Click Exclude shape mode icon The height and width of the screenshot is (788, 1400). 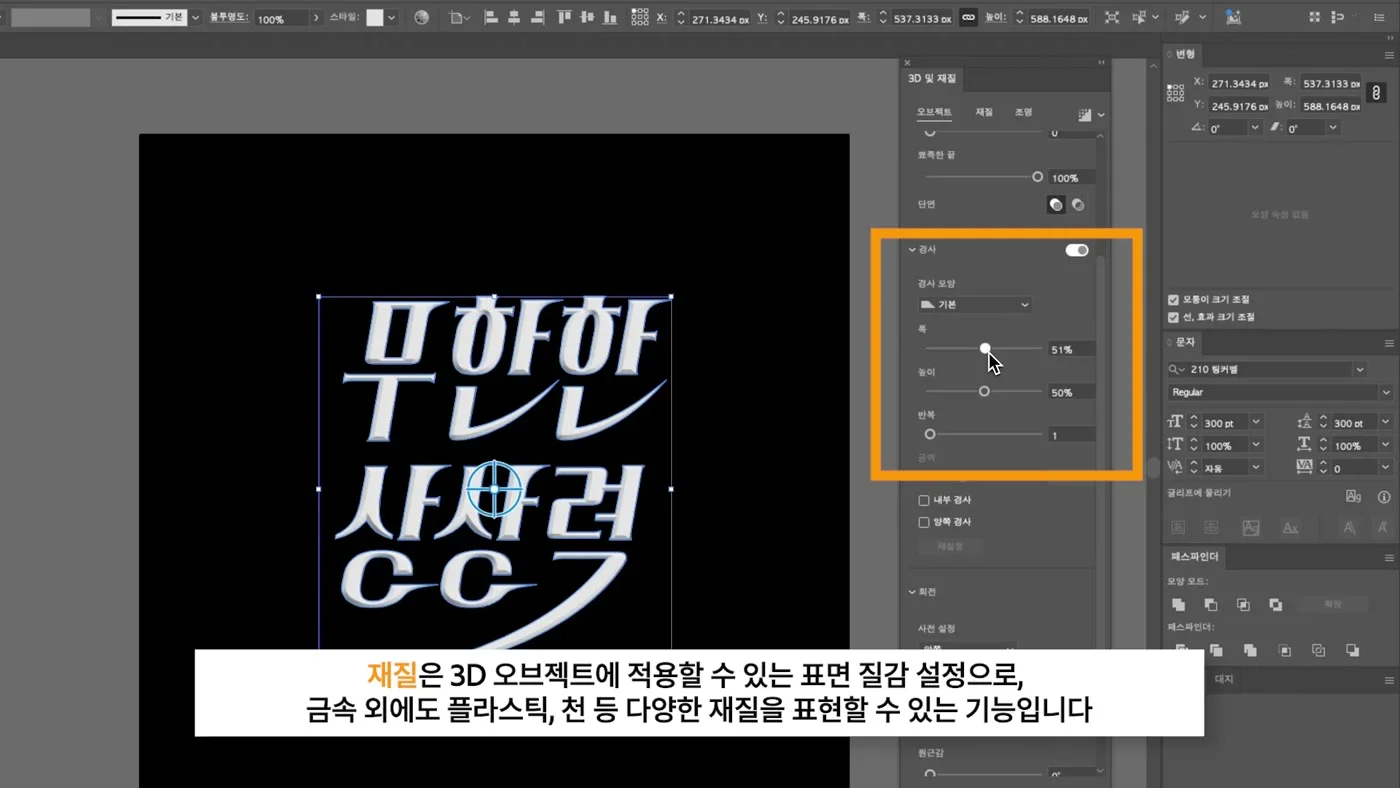[x=1276, y=605]
